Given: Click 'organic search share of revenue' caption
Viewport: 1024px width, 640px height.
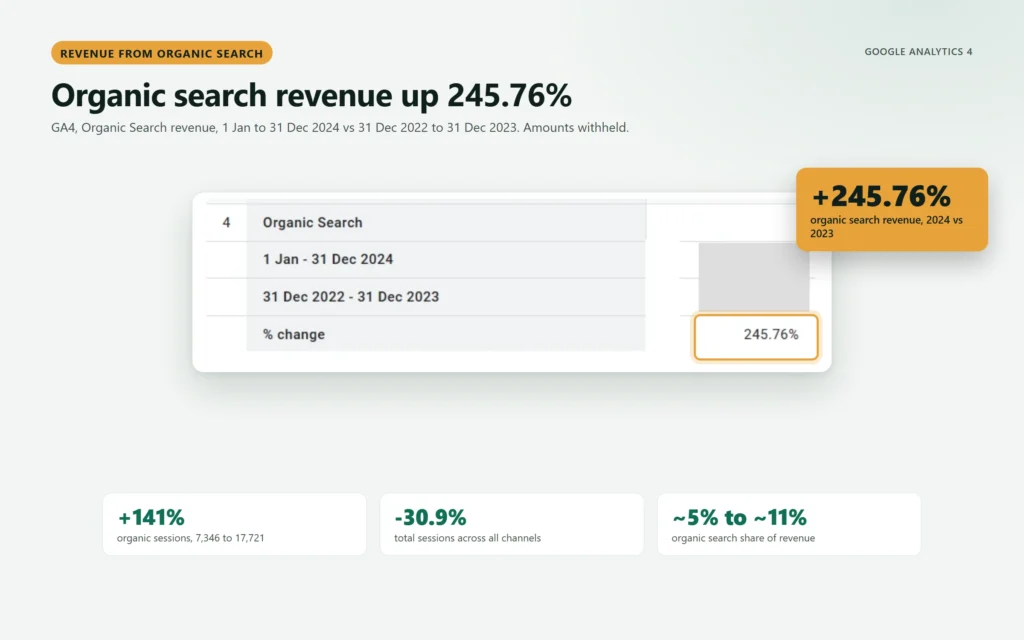Looking at the screenshot, I should 743,538.
